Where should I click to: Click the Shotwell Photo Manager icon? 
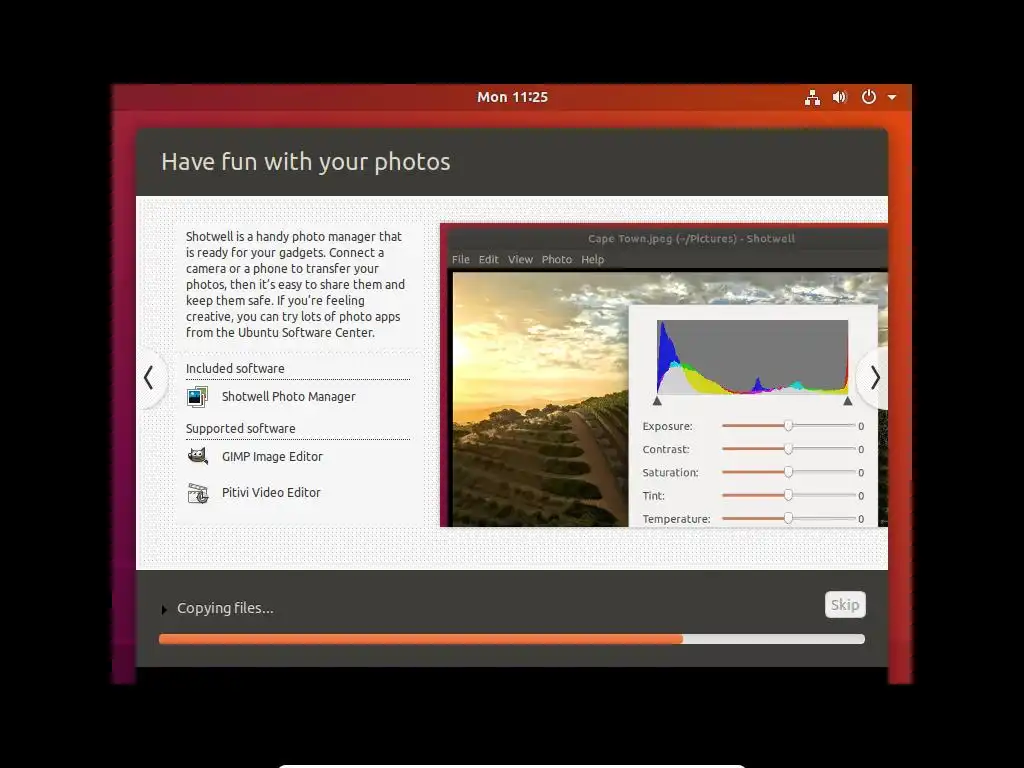(197, 396)
